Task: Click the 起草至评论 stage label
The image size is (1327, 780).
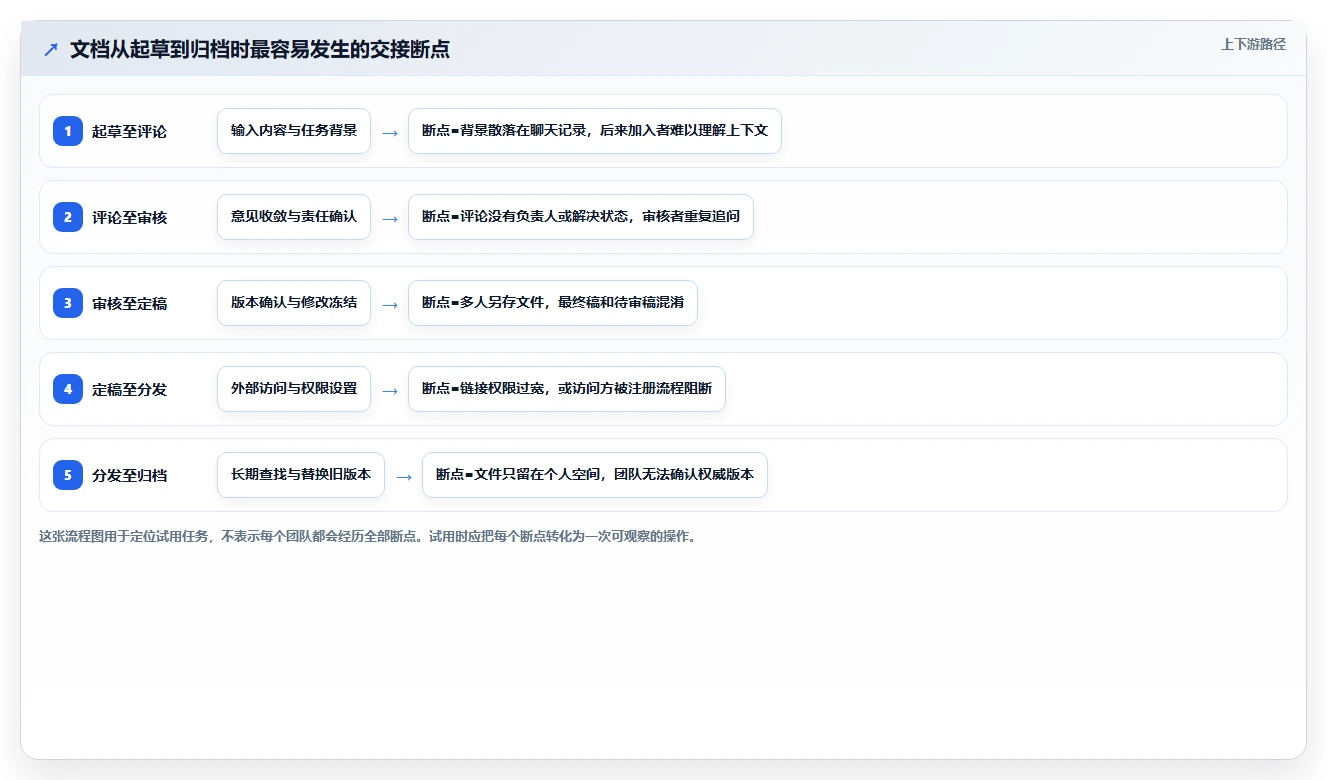Action: pos(130,131)
